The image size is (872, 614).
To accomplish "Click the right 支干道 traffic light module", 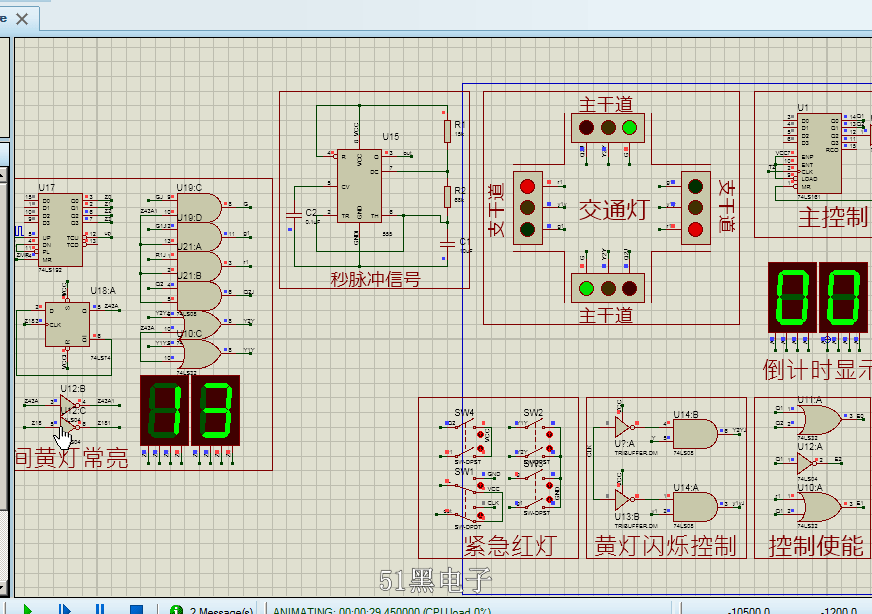I will [696, 208].
